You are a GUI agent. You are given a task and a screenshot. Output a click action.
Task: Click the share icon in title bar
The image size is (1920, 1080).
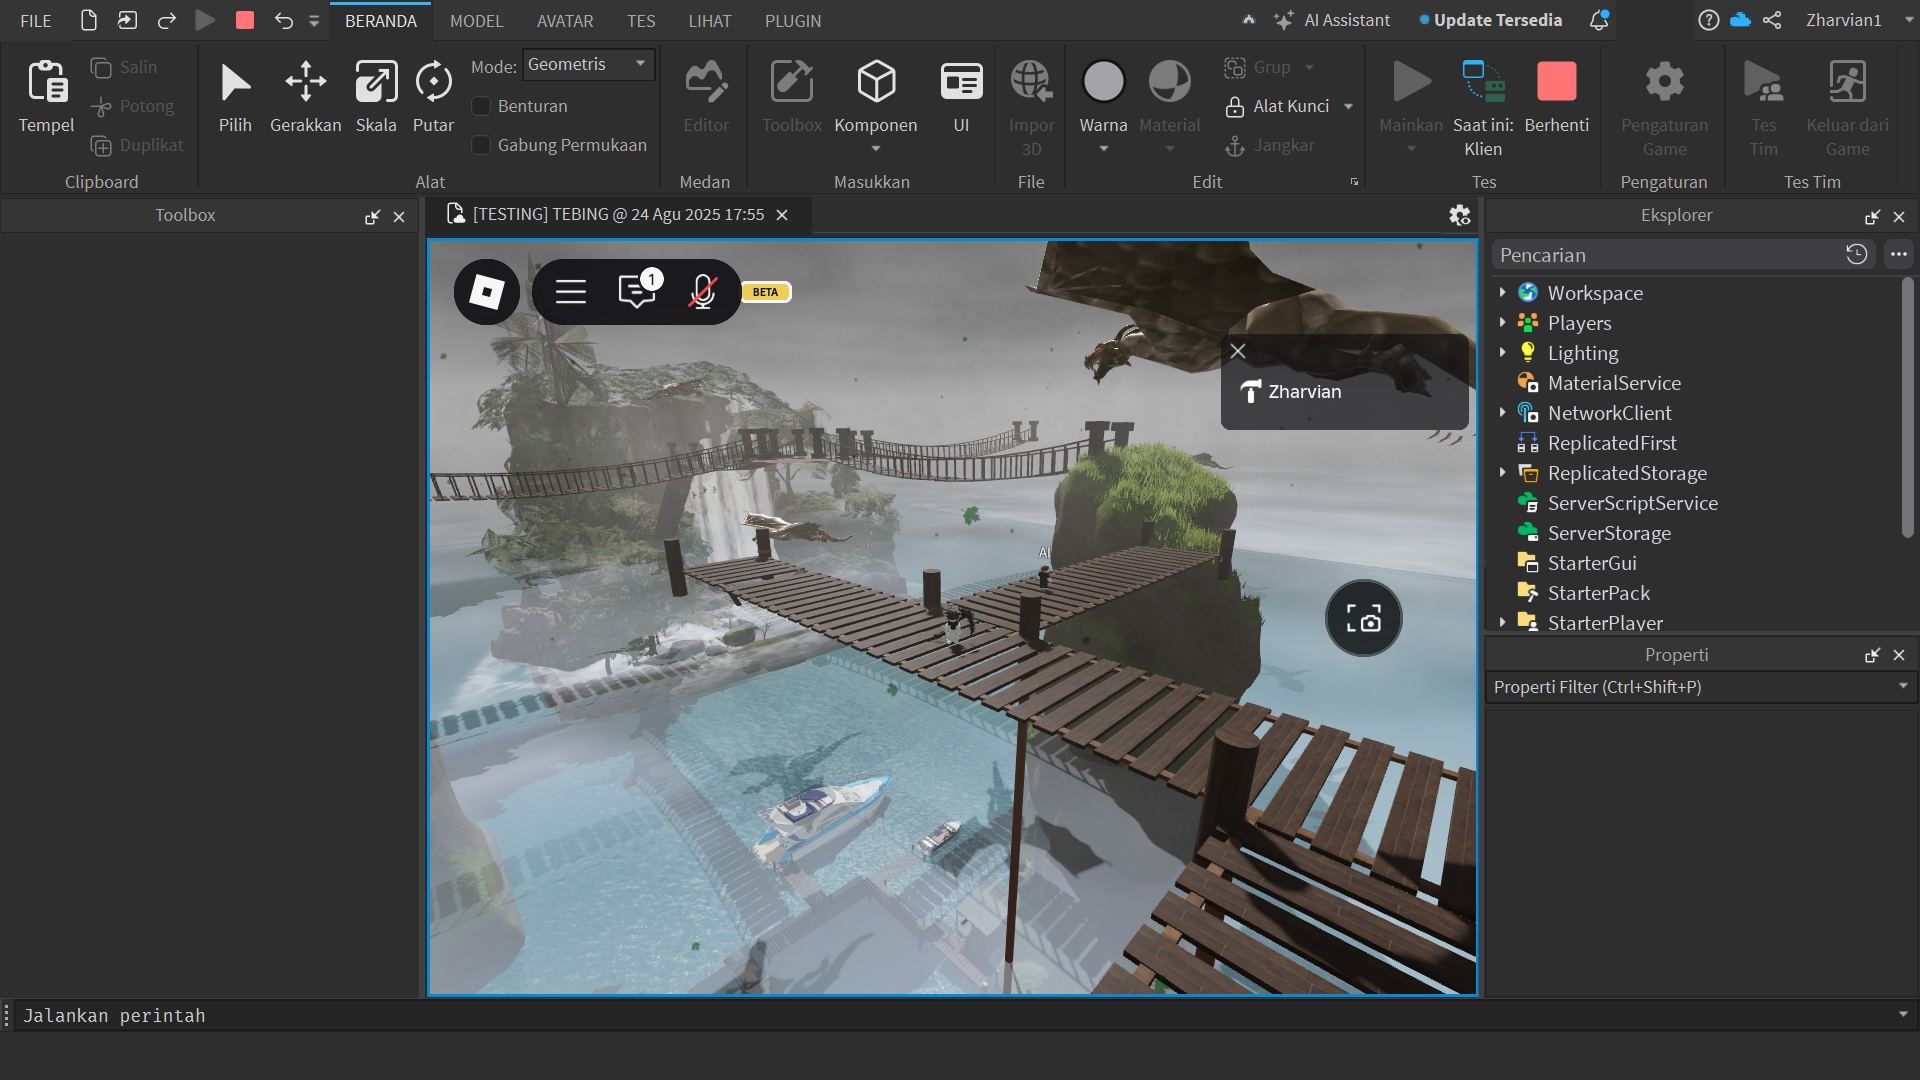pyautogui.click(x=1772, y=20)
